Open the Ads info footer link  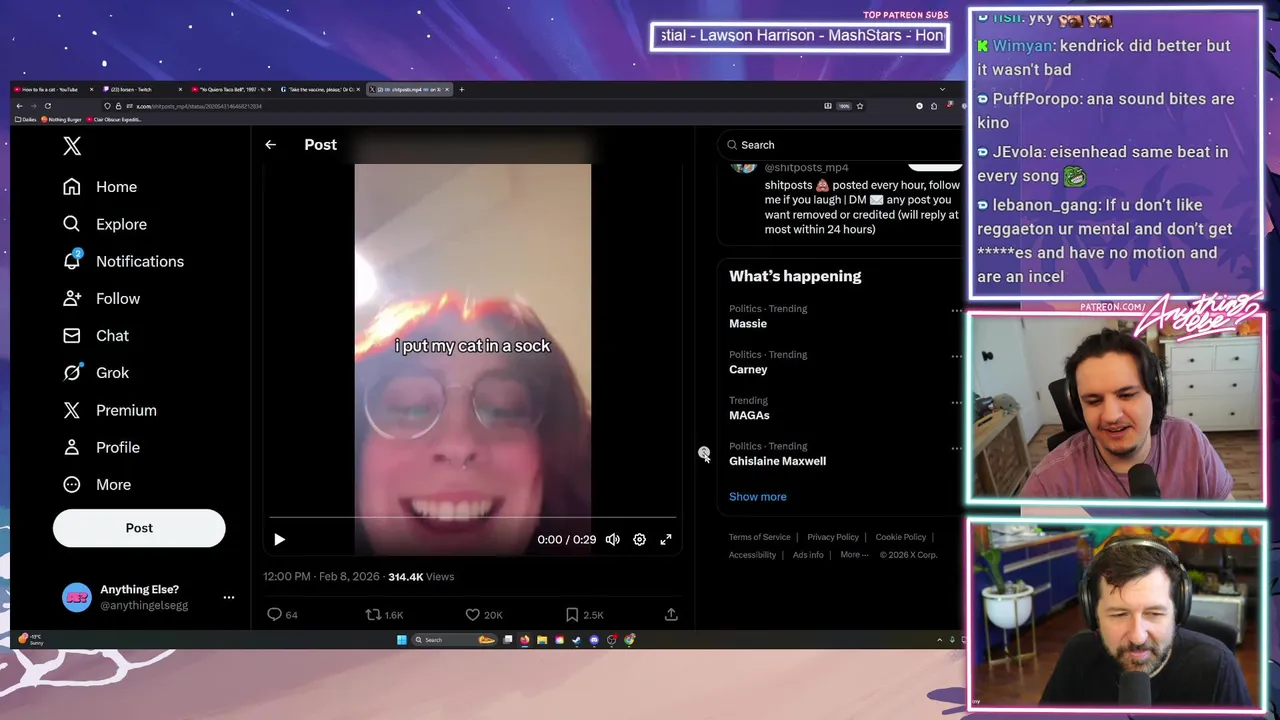pyautogui.click(x=808, y=555)
